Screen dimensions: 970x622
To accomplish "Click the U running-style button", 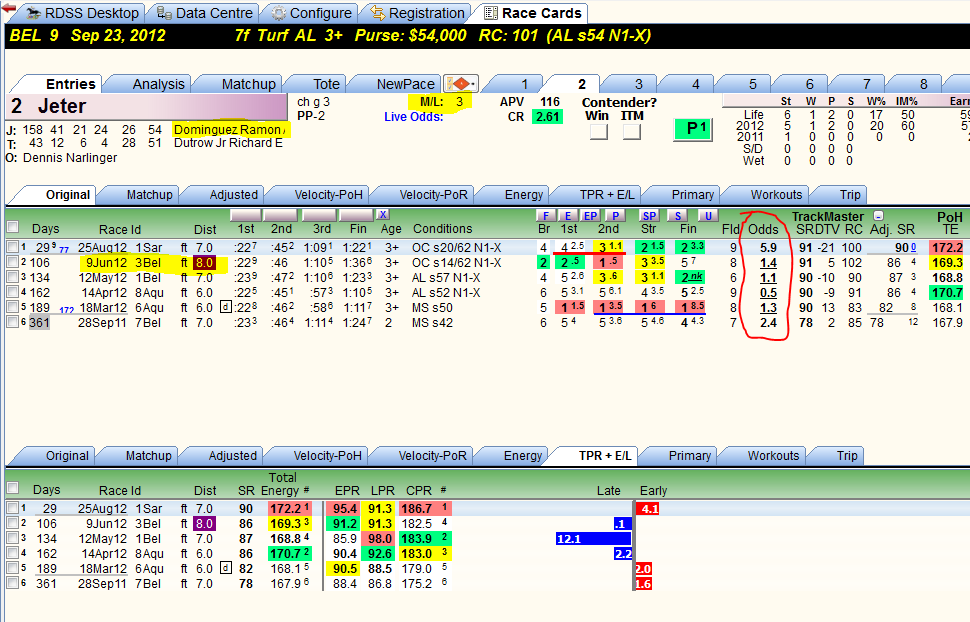I will (708, 215).
